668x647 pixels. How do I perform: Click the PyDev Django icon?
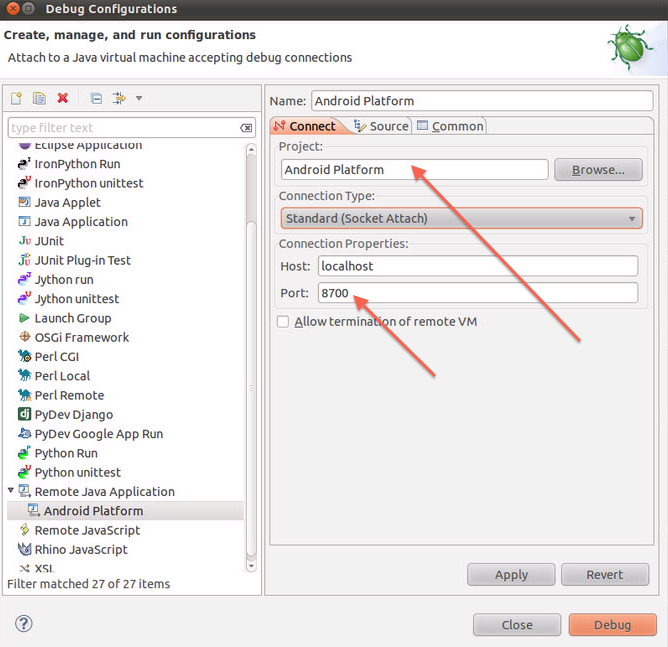(x=24, y=414)
